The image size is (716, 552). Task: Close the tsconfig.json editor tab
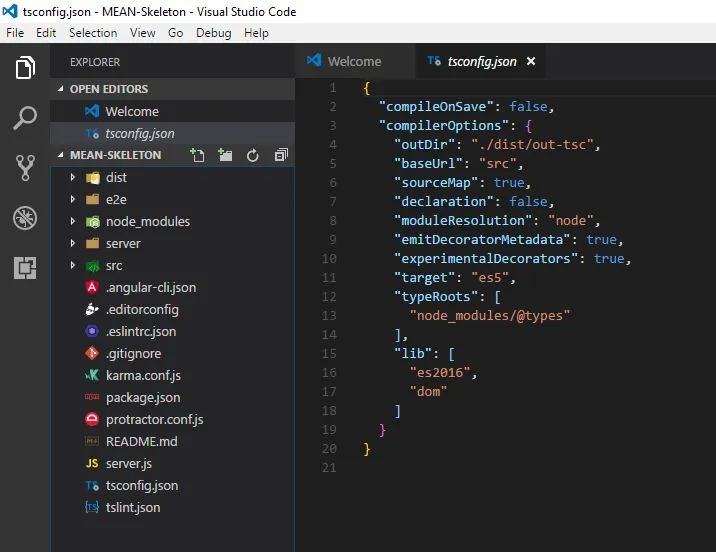[531, 61]
